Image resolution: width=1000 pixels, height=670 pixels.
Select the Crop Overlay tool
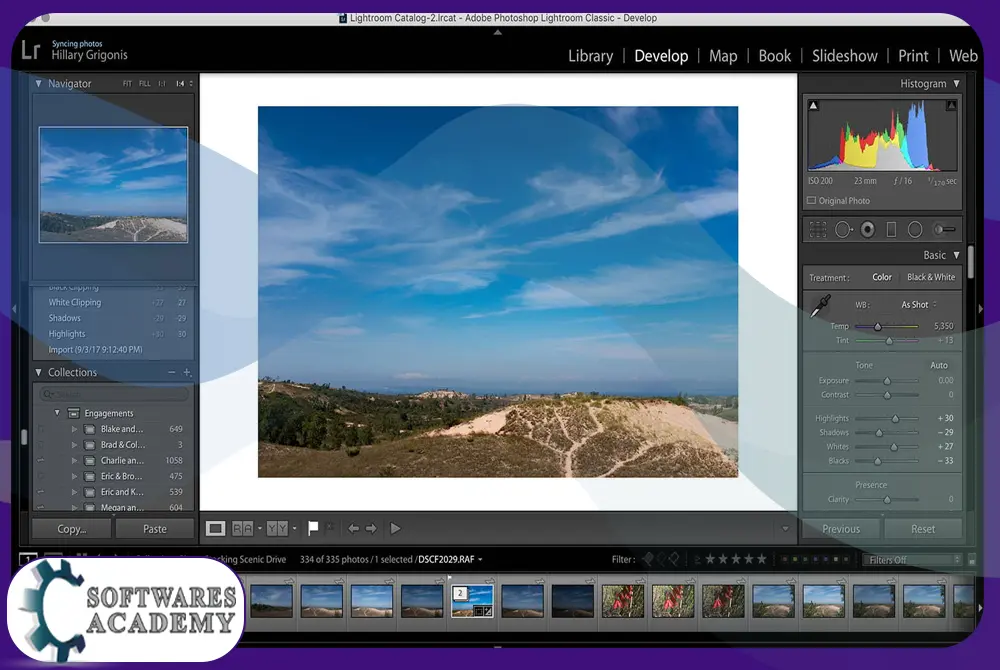818,229
